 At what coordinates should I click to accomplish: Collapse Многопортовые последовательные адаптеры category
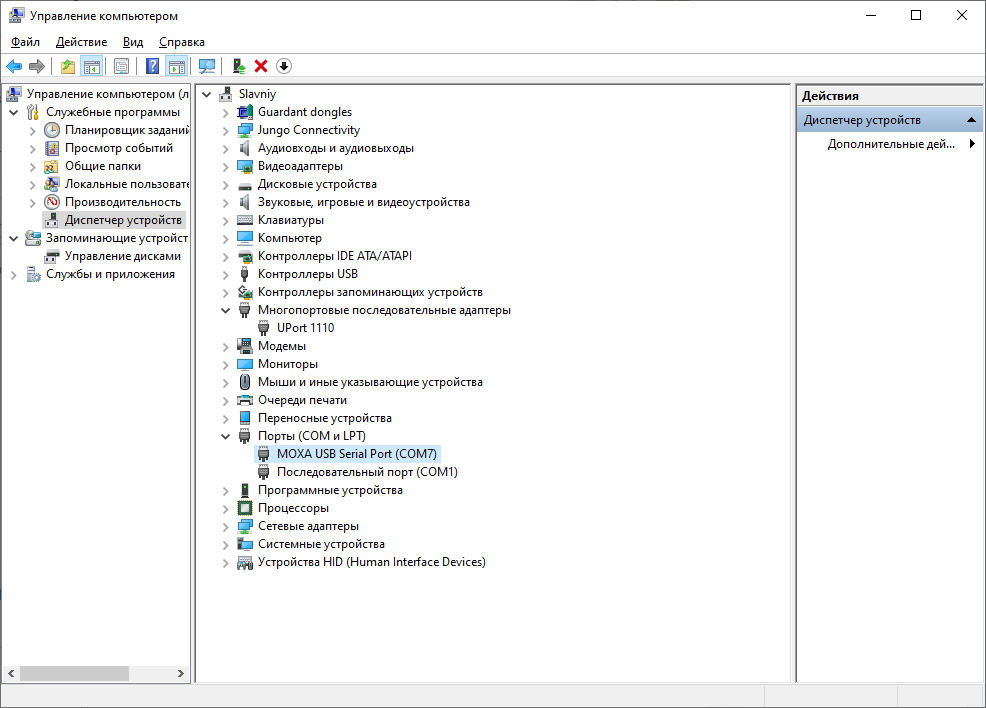click(225, 311)
